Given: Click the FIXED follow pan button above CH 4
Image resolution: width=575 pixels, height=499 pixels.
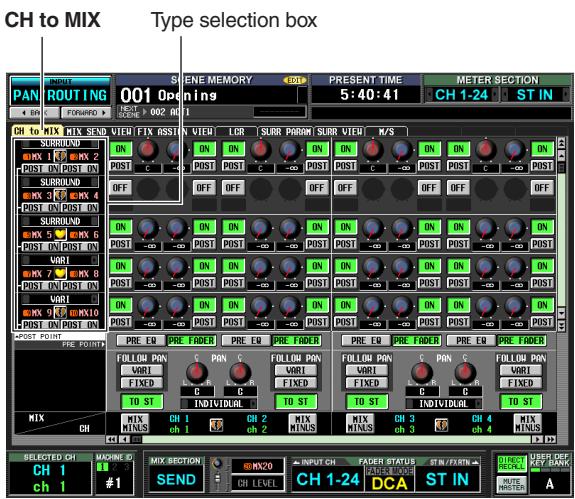Looking at the screenshot, I should (x=521, y=383).
